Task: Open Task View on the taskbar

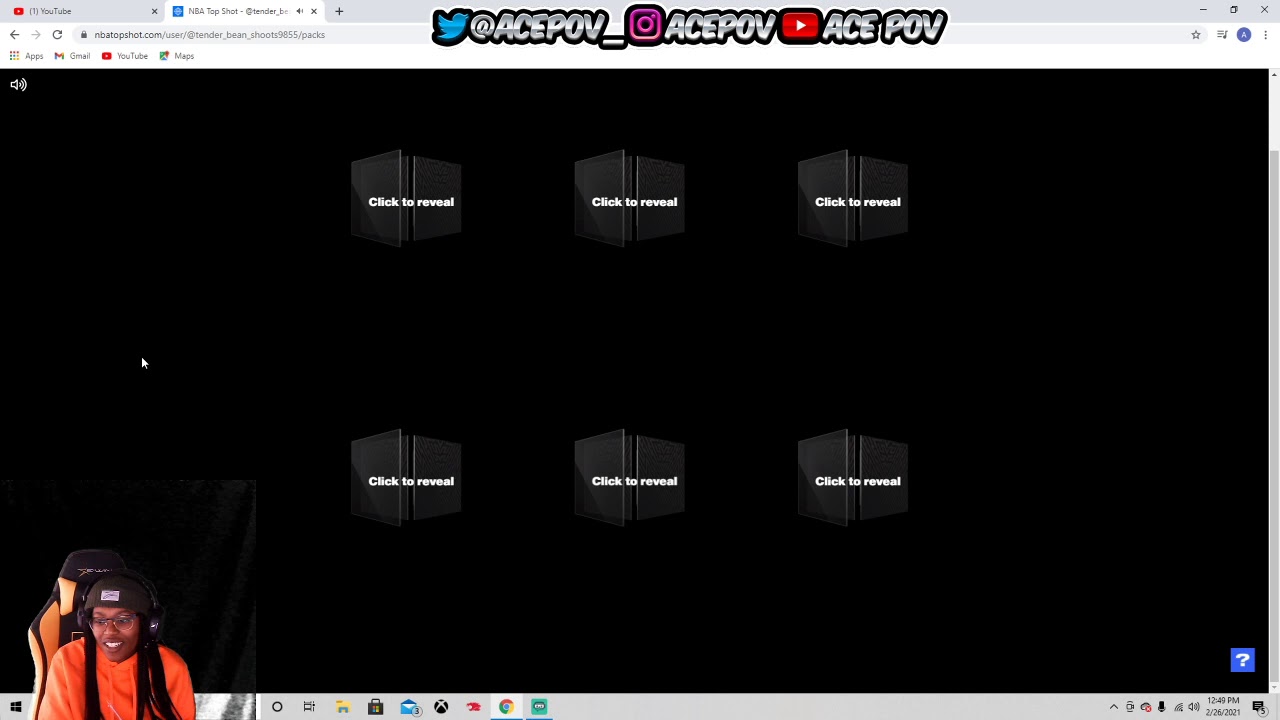Action: click(309, 707)
